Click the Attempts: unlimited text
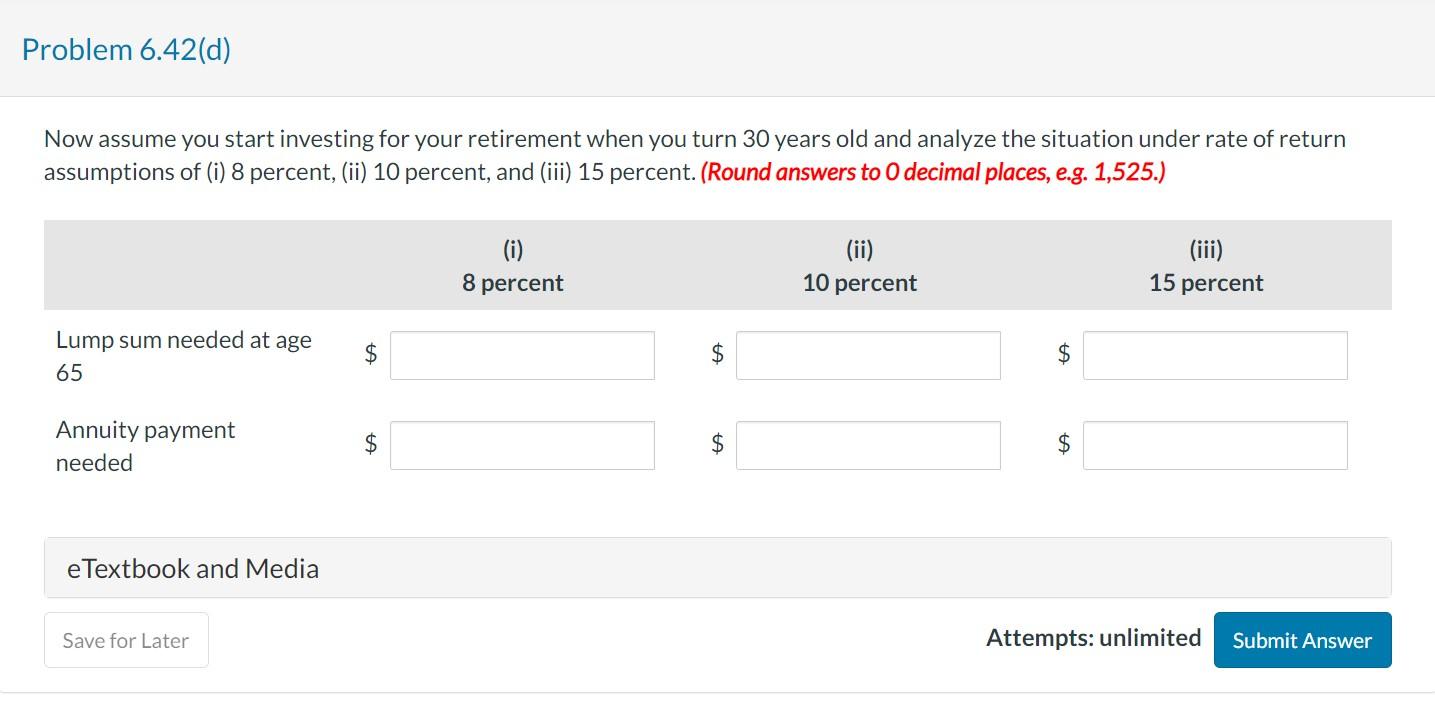 1093,637
